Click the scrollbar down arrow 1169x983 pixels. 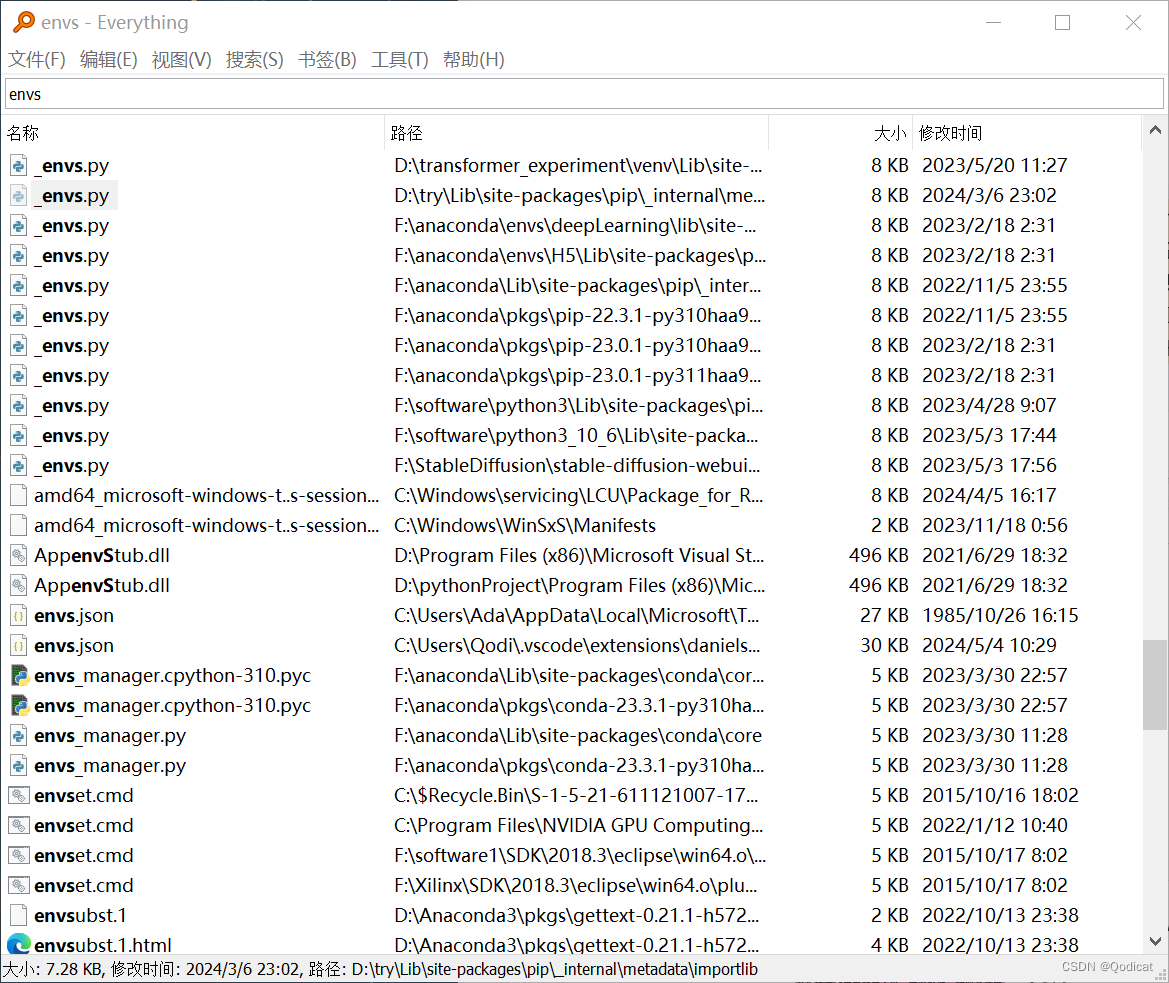point(1155,941)
